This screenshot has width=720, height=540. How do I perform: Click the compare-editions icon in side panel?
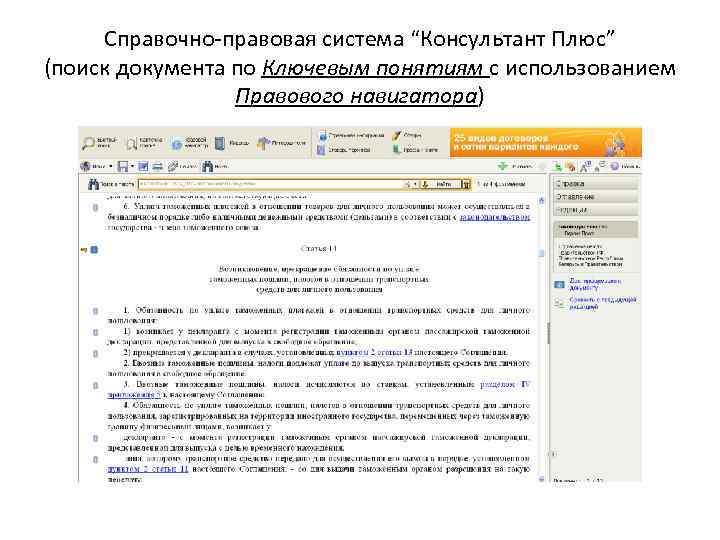pyautogui.click(x=559, y=303)
